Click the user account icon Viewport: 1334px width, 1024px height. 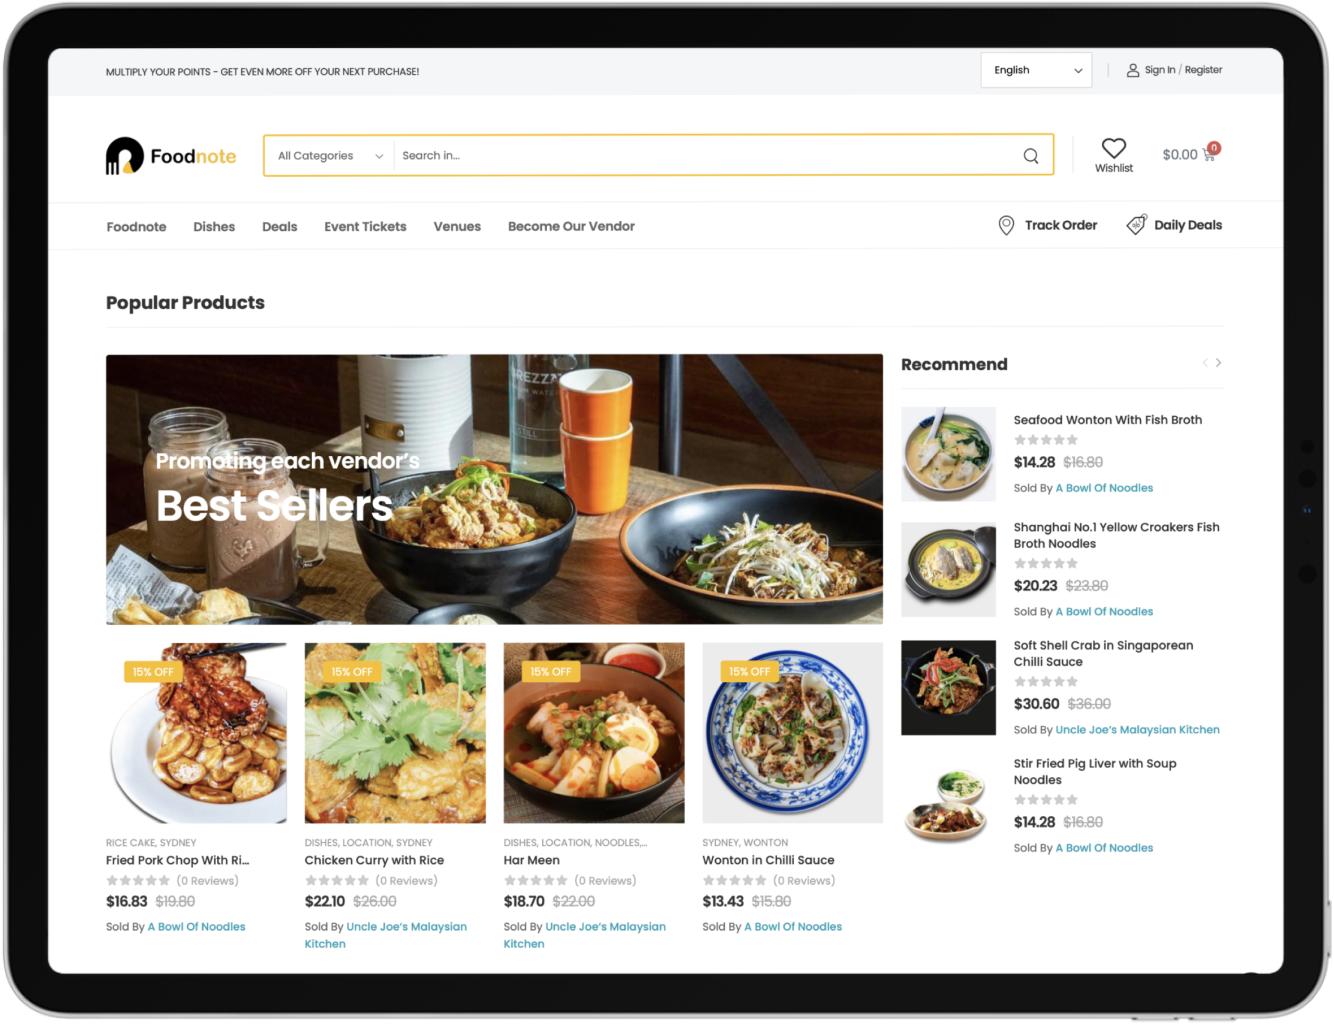(x=1133, y=71)
